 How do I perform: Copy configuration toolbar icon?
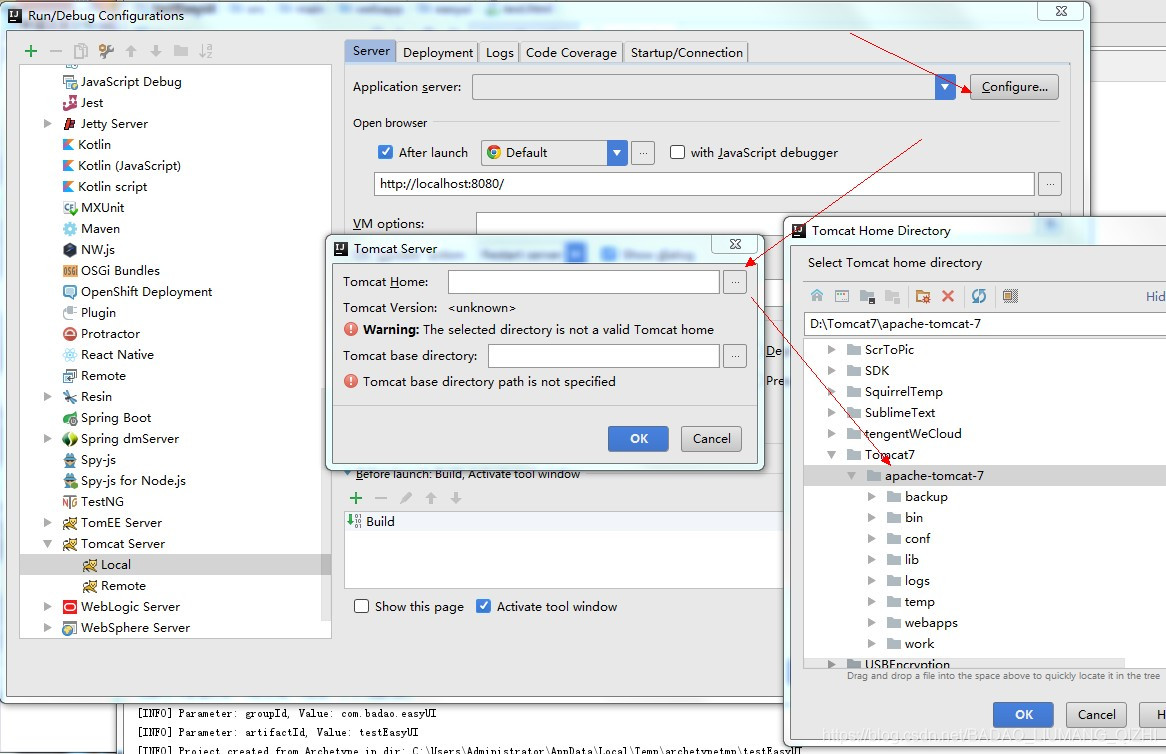pyautogui.click(x=80, y=51)
